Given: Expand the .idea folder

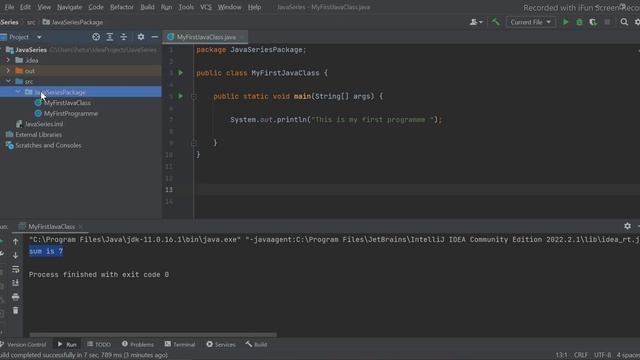Looking at the screenshot, I should point(8,60).
